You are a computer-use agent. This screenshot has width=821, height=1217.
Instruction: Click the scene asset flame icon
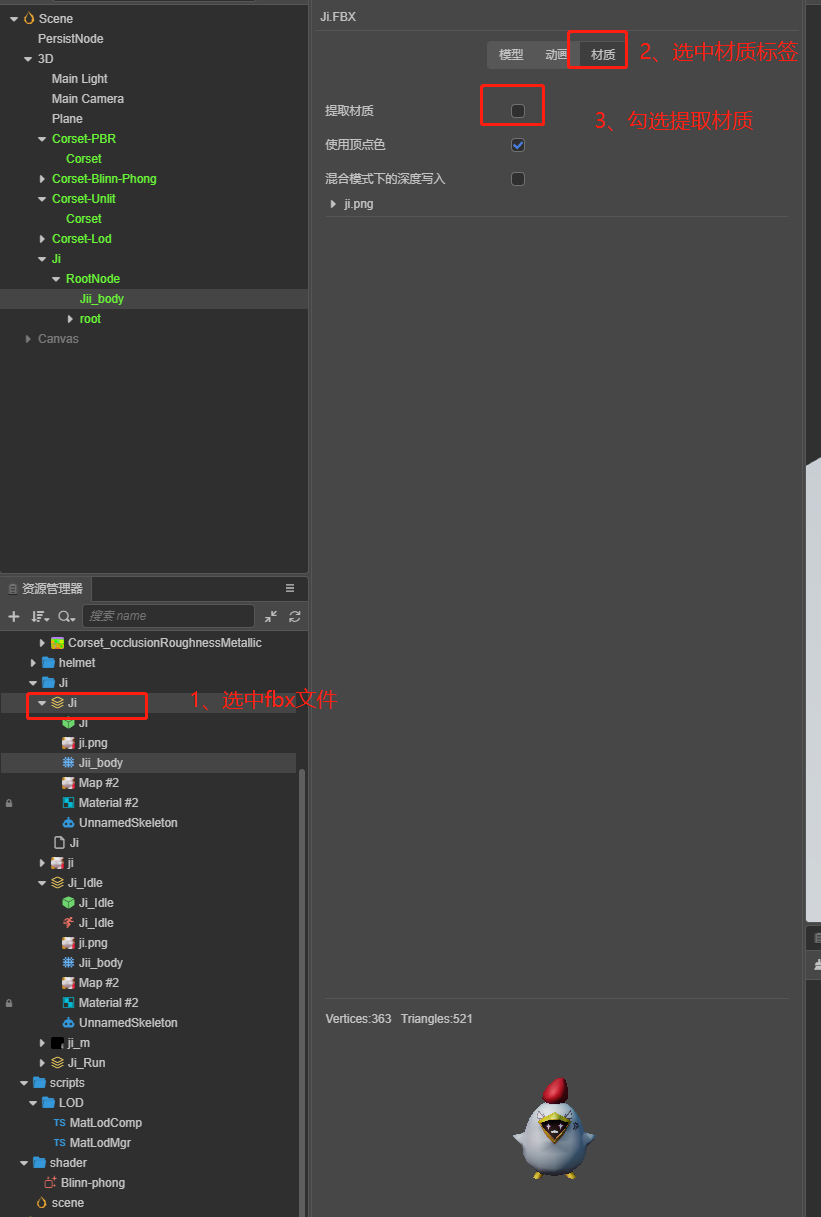41,1202
